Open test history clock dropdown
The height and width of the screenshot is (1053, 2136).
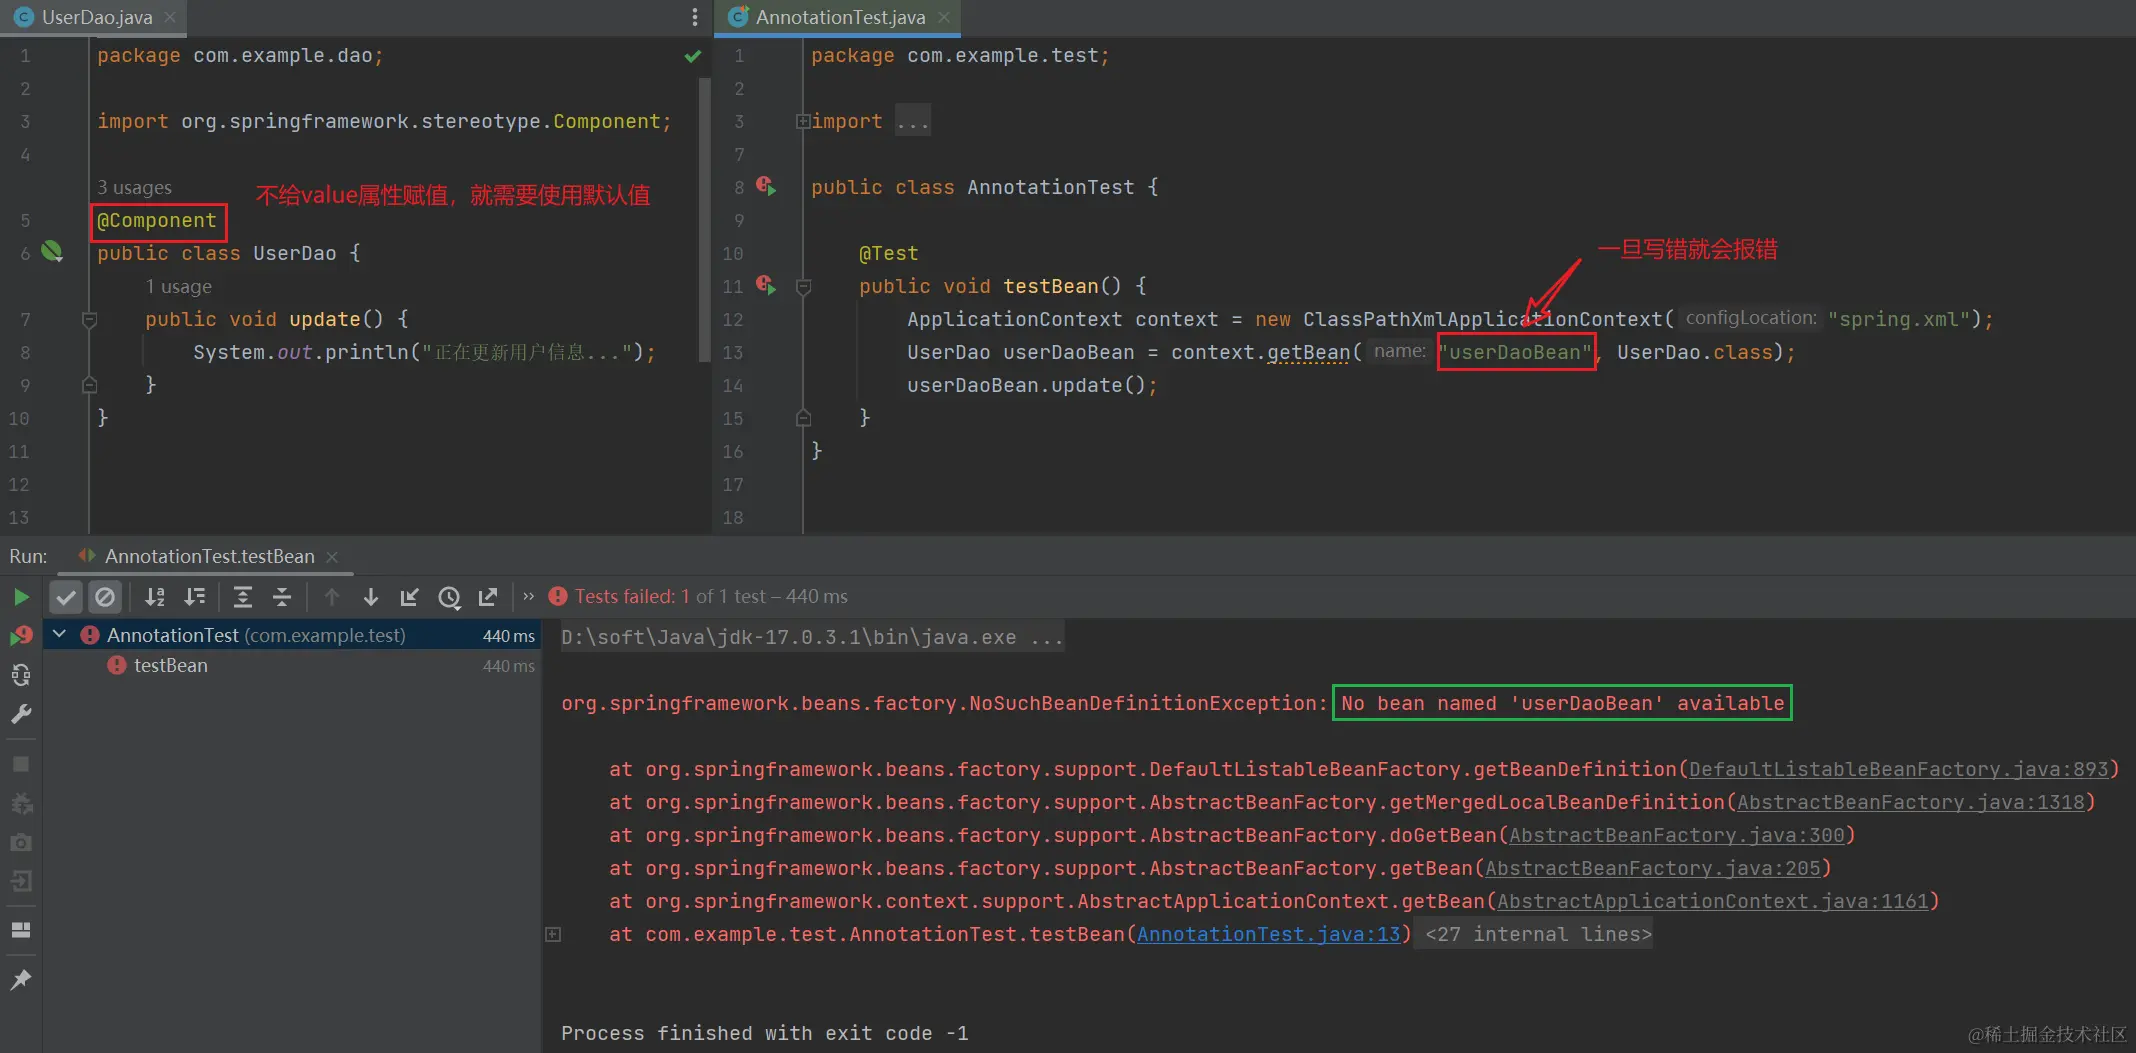click(450, 597)
